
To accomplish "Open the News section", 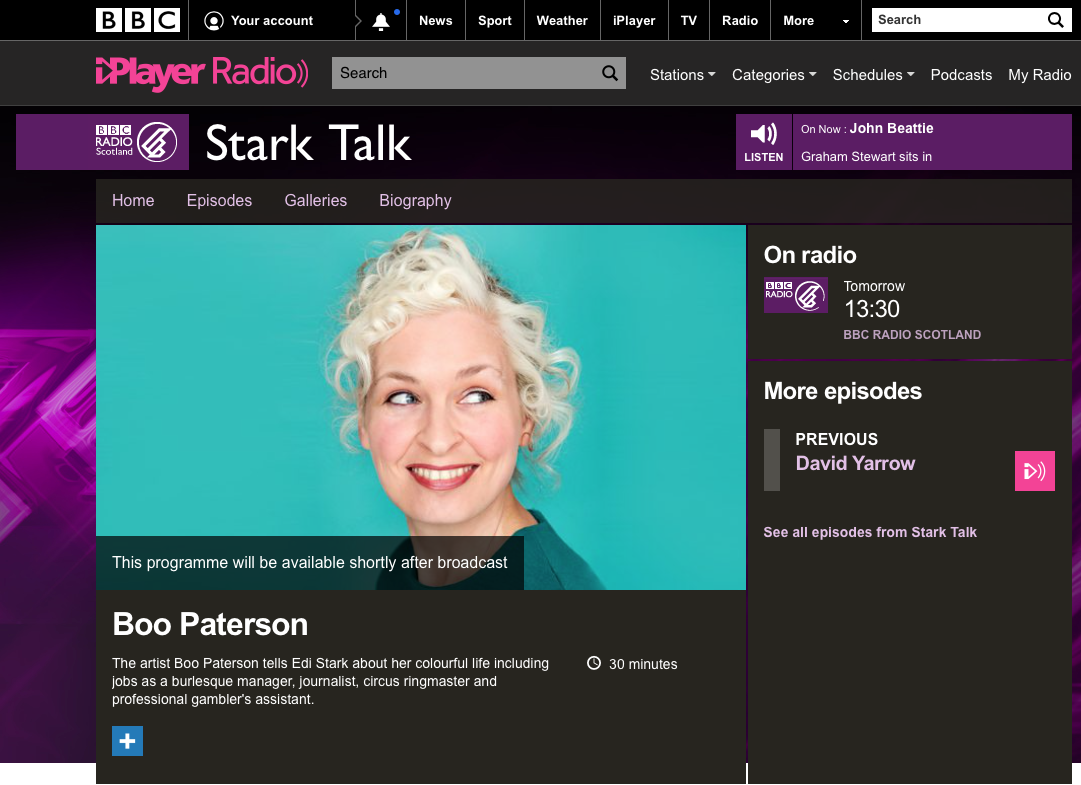I will [436, 21].
